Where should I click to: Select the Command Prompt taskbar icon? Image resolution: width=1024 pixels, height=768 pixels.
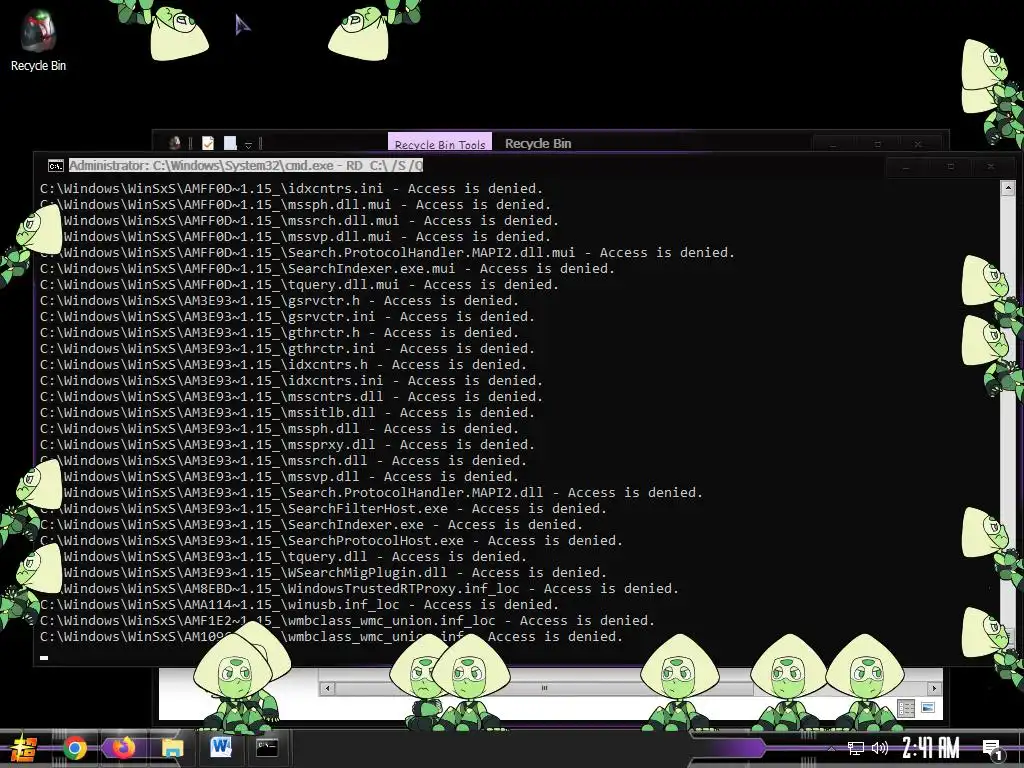(267, 748)
